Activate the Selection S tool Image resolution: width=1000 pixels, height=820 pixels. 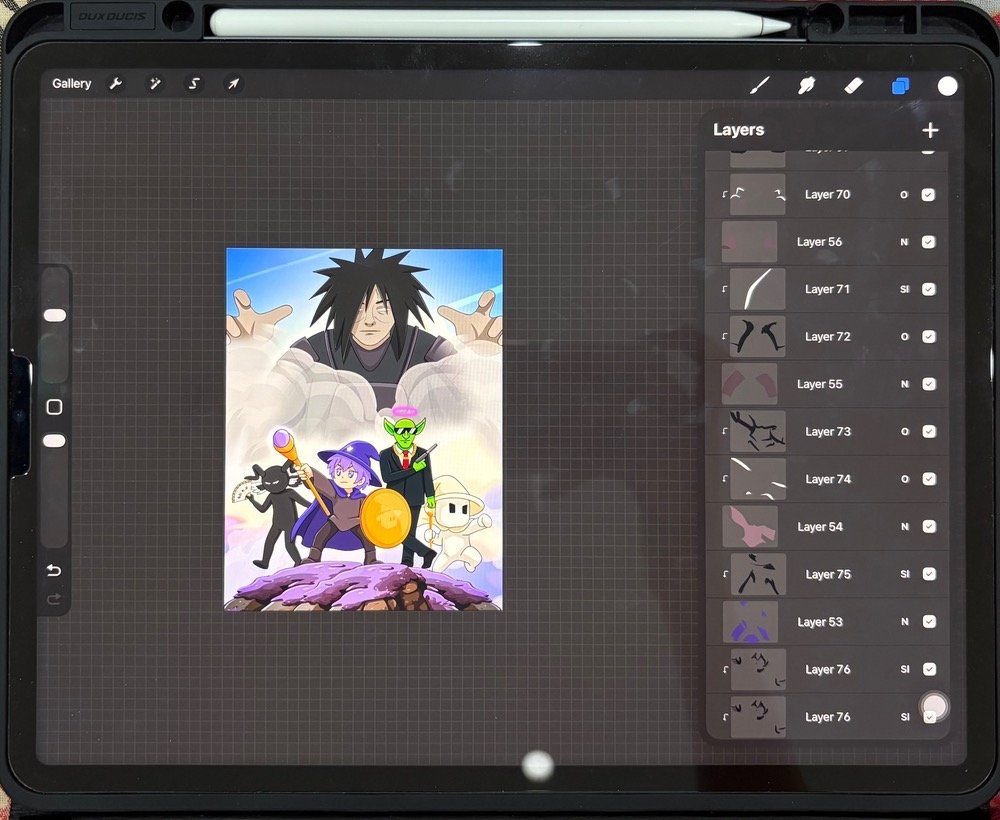coord(195,84)
